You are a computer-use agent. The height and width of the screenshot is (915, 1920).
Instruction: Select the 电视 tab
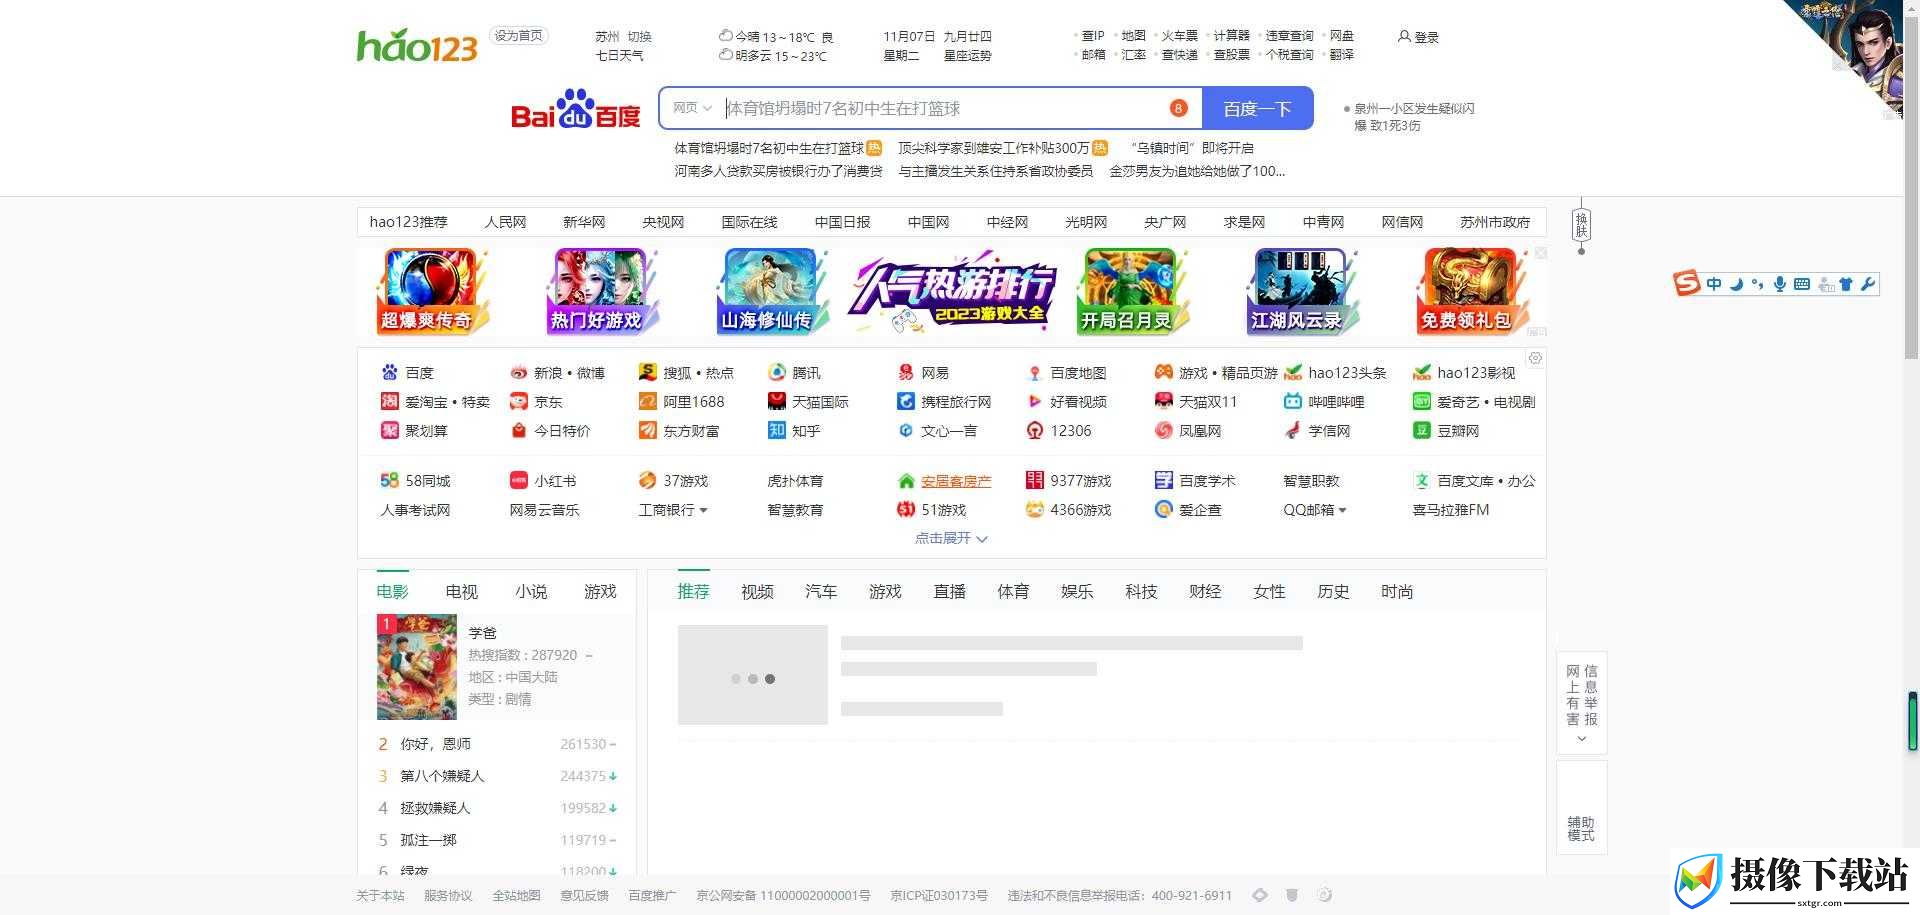(462, 591)
